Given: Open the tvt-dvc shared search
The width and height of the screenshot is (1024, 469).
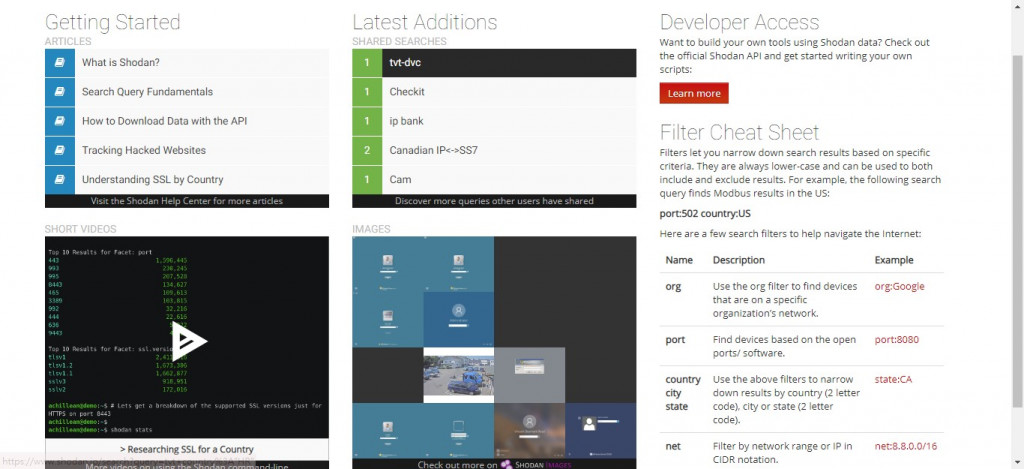Looking at the screenshot, I should [x=509, y=63].
